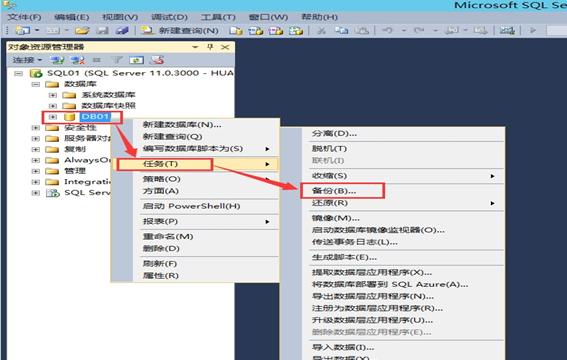Image resolution: width=567 pixels, height=360 pixels.
Task: Open the 连接 dropdown in Object Explorer
Action: pyautogui.click(x=27, y=60)
